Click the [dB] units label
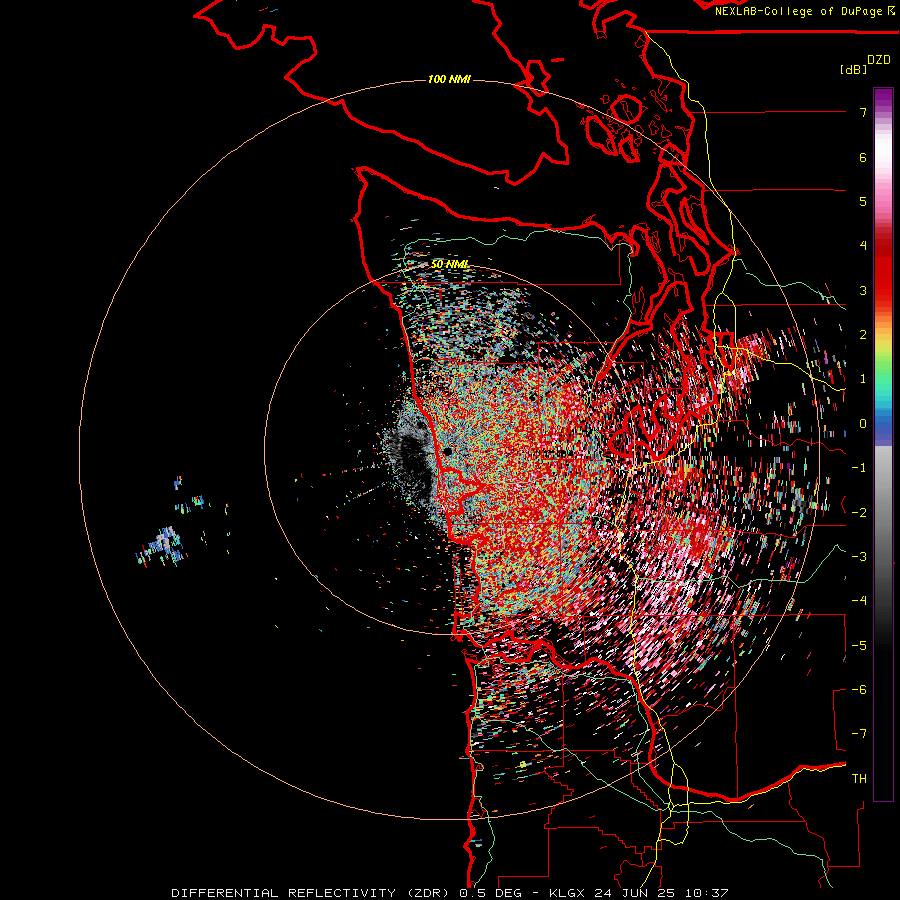Viewport: 900px width, 900px height. coord(854,69)
